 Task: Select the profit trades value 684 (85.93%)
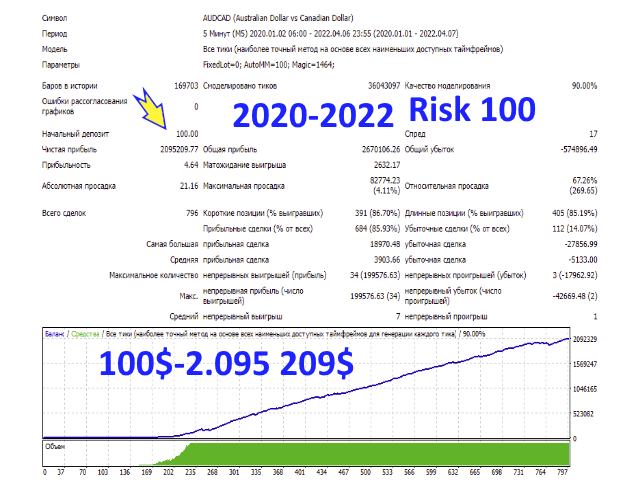tap(378, 229)
